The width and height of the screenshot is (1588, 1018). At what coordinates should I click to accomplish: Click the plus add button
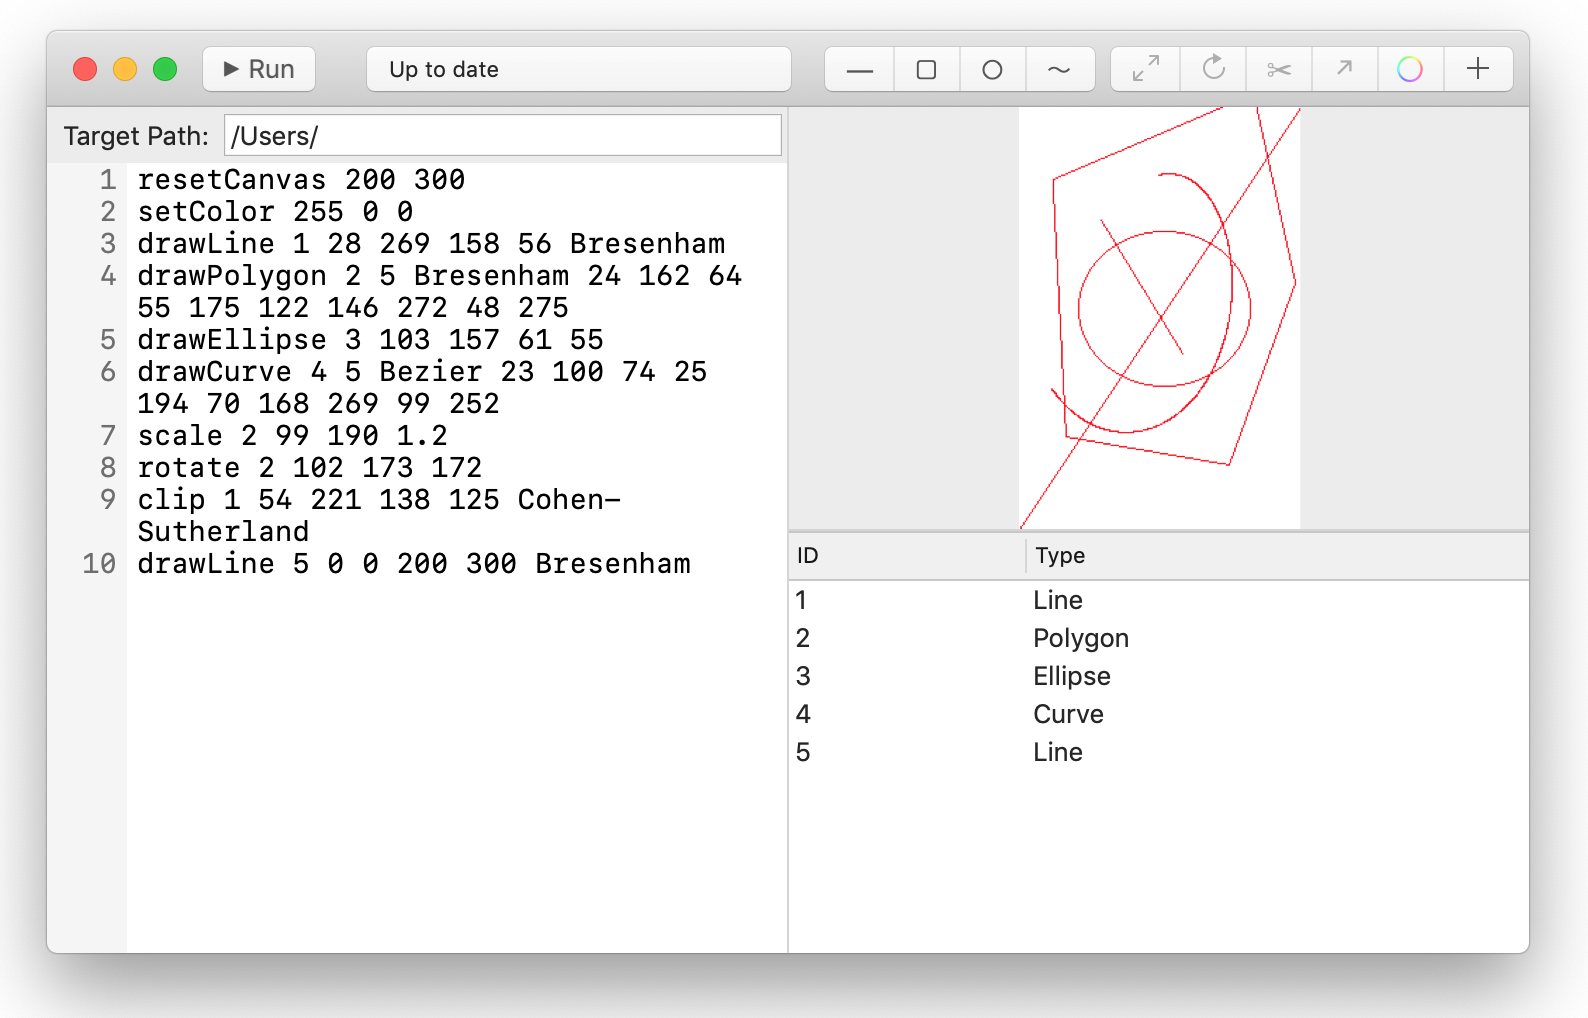(1478, 69)
